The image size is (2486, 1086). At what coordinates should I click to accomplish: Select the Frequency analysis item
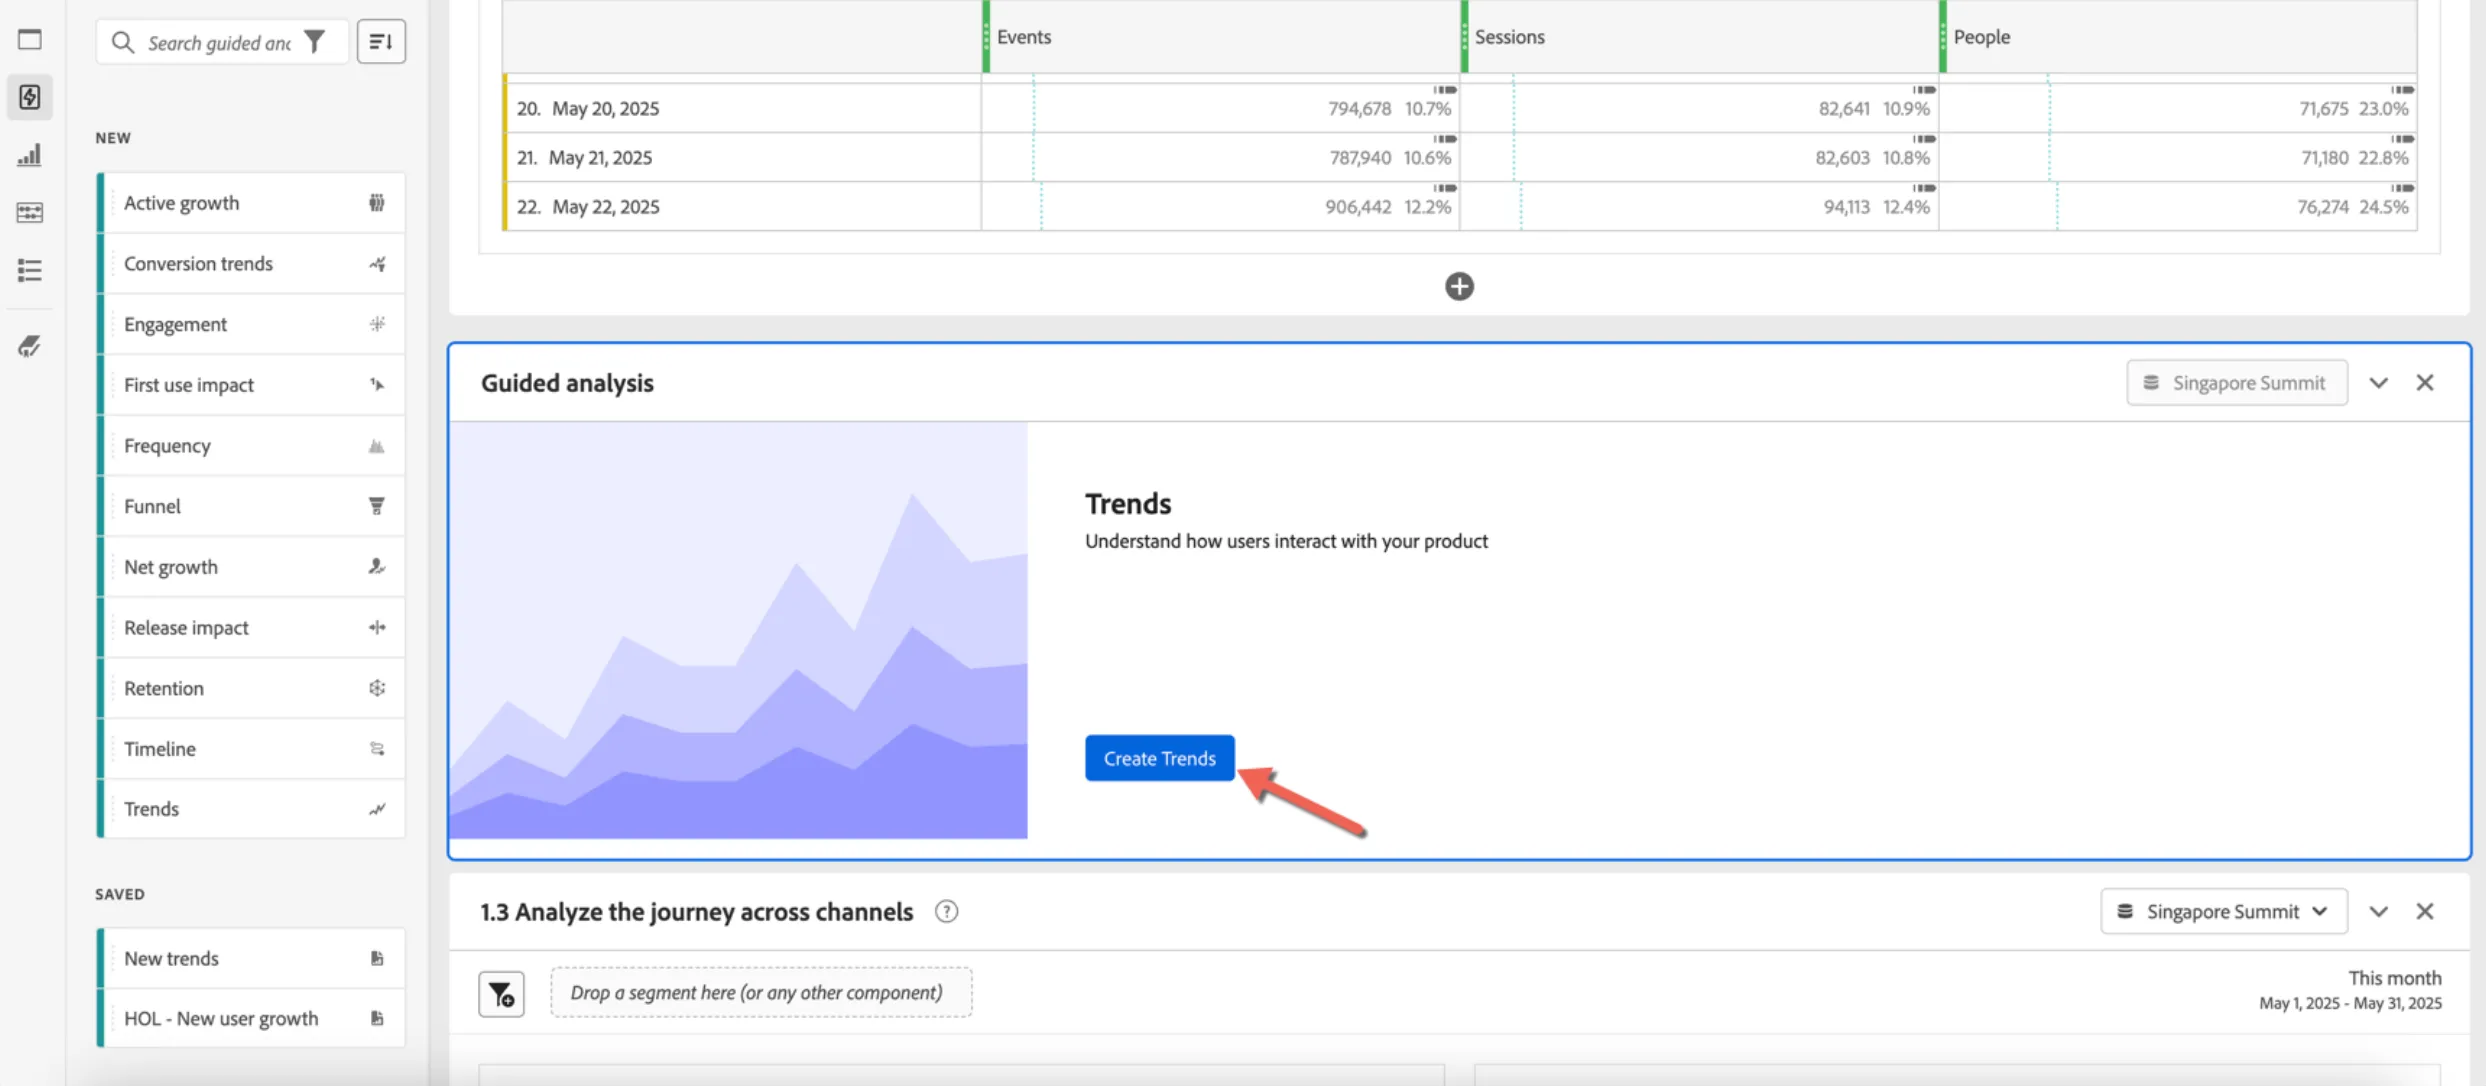click(251, 446)
